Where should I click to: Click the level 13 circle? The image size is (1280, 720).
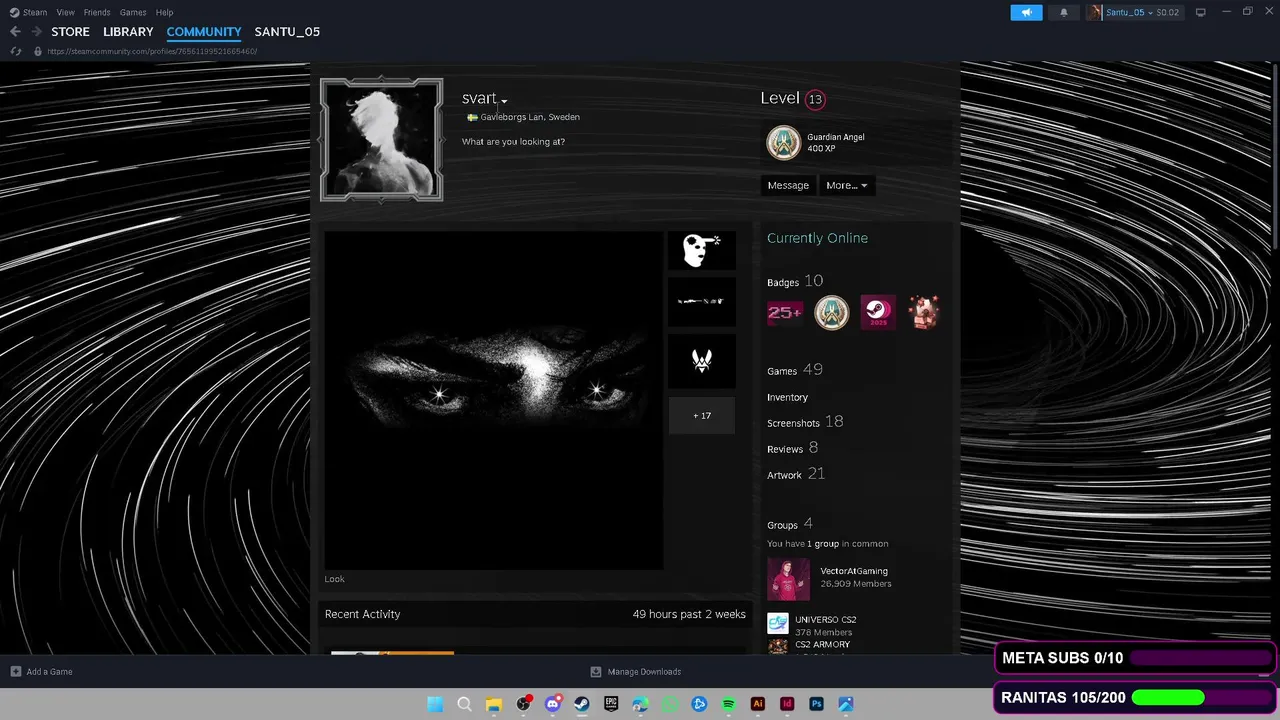point(815,99)
